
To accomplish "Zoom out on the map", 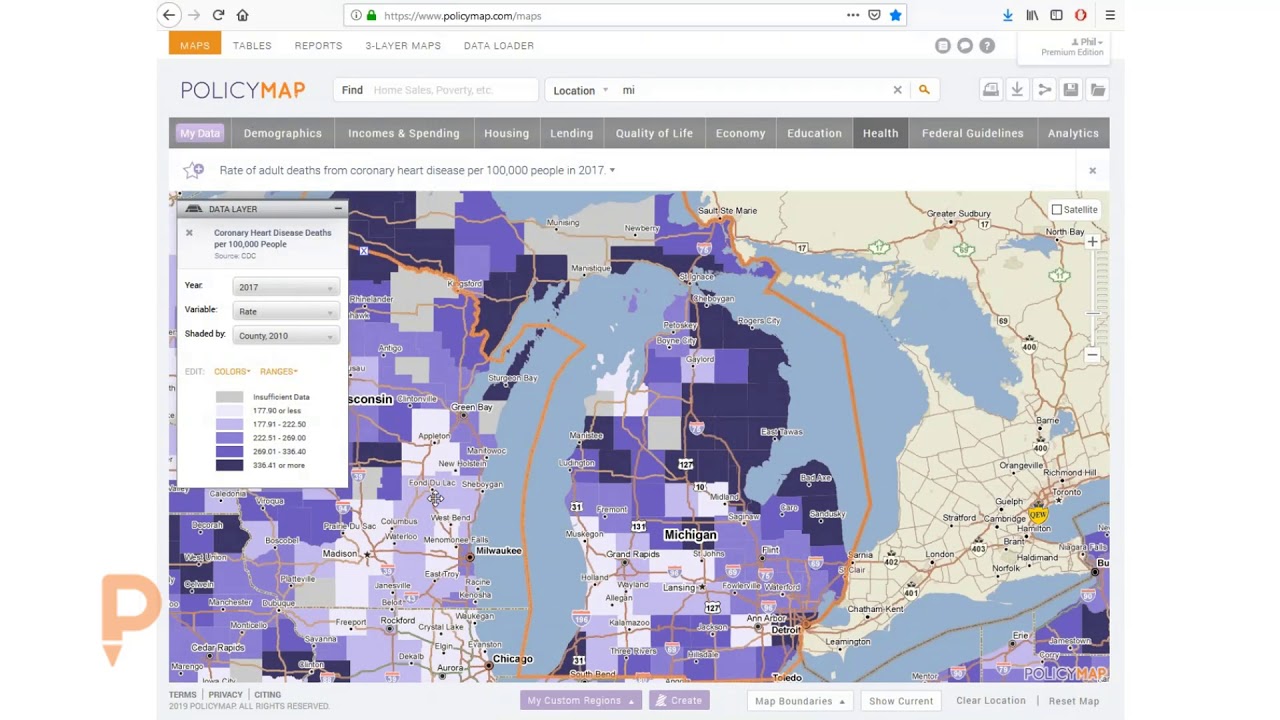I will coord(1092,355).
